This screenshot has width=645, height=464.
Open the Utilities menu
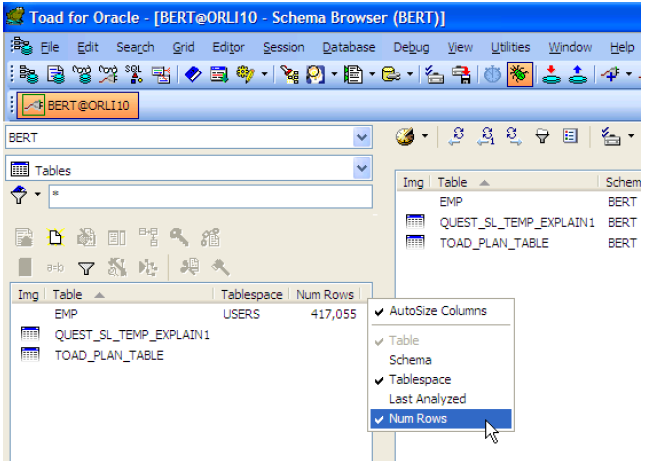point(510,47)
